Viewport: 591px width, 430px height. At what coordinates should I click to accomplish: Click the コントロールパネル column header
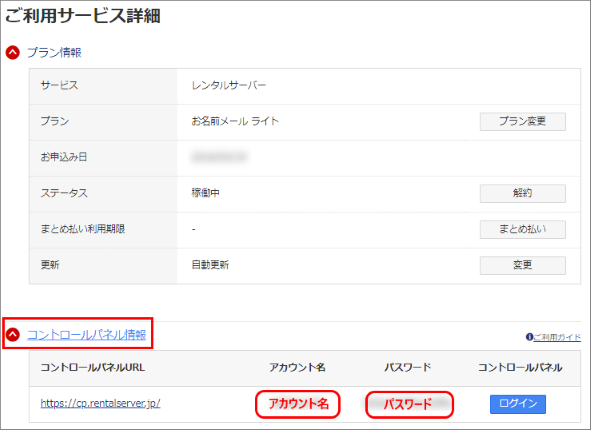click(x=520, y=367)
